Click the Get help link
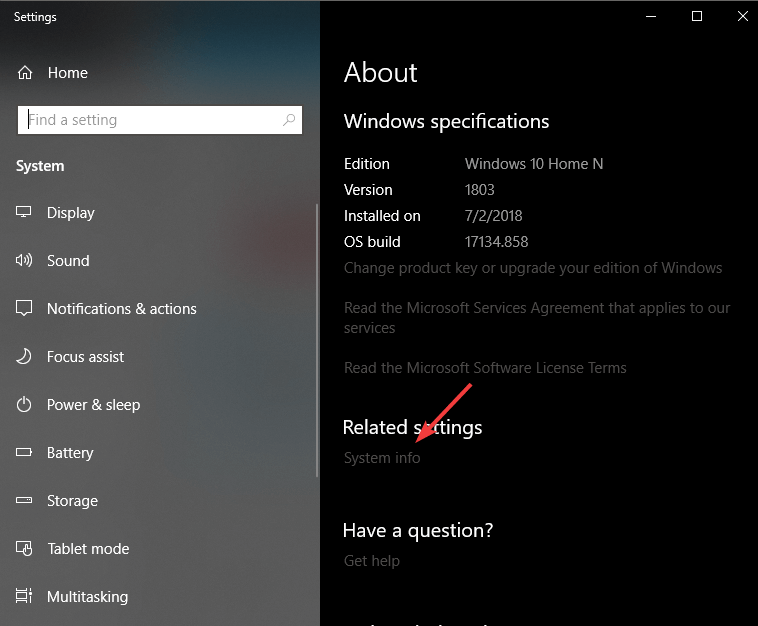Screen dimensions: 758x626 pyautogui.click(x=372, y=561)
